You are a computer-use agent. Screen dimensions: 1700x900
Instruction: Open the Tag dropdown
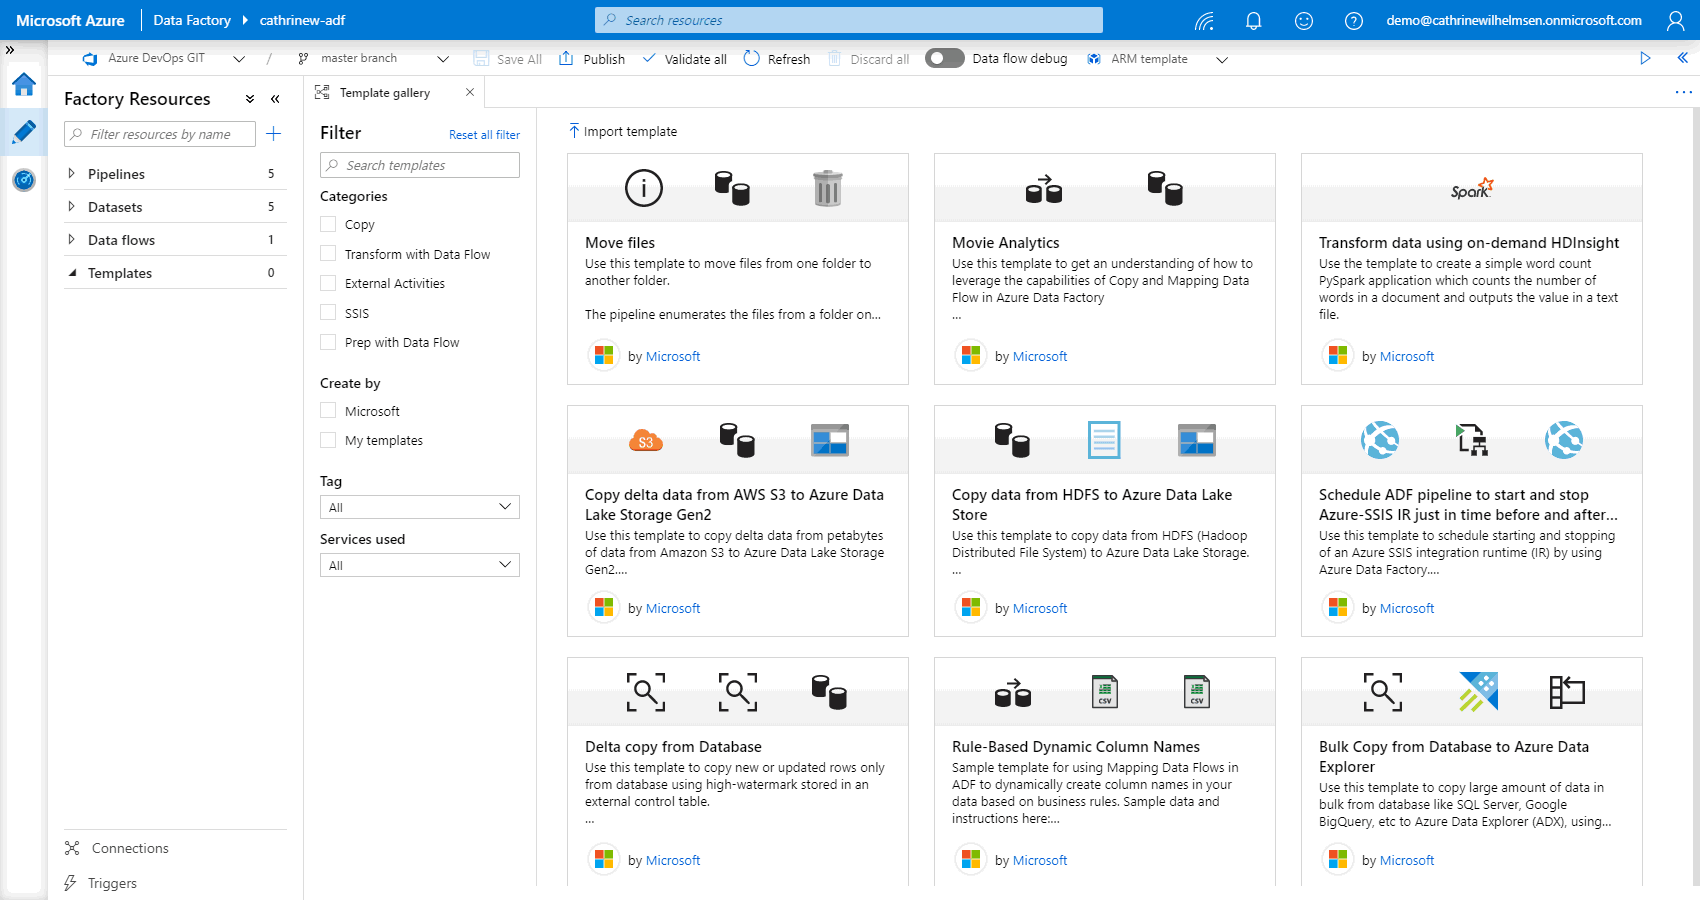coord(419,507)
